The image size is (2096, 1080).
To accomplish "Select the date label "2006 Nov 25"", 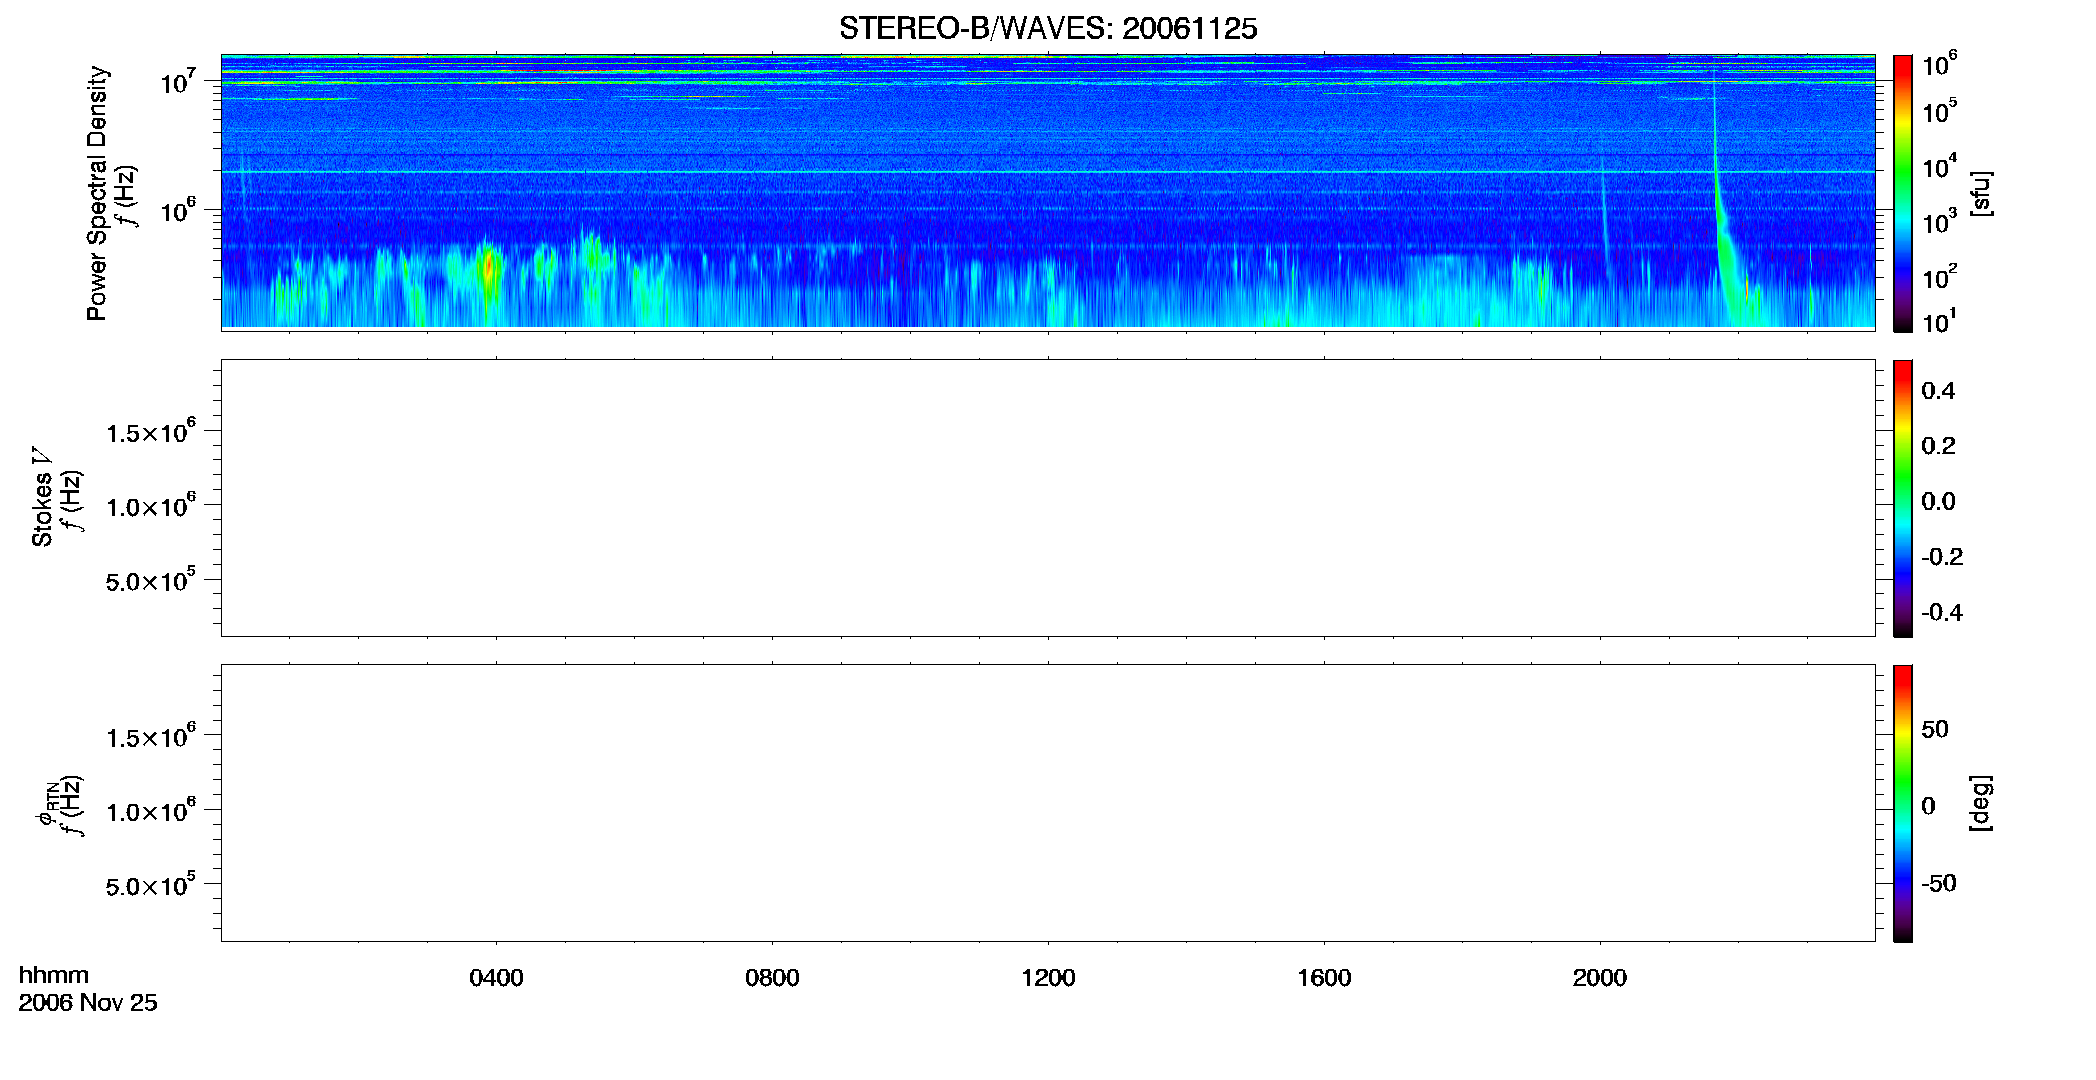I will [x=88, y=1003].
